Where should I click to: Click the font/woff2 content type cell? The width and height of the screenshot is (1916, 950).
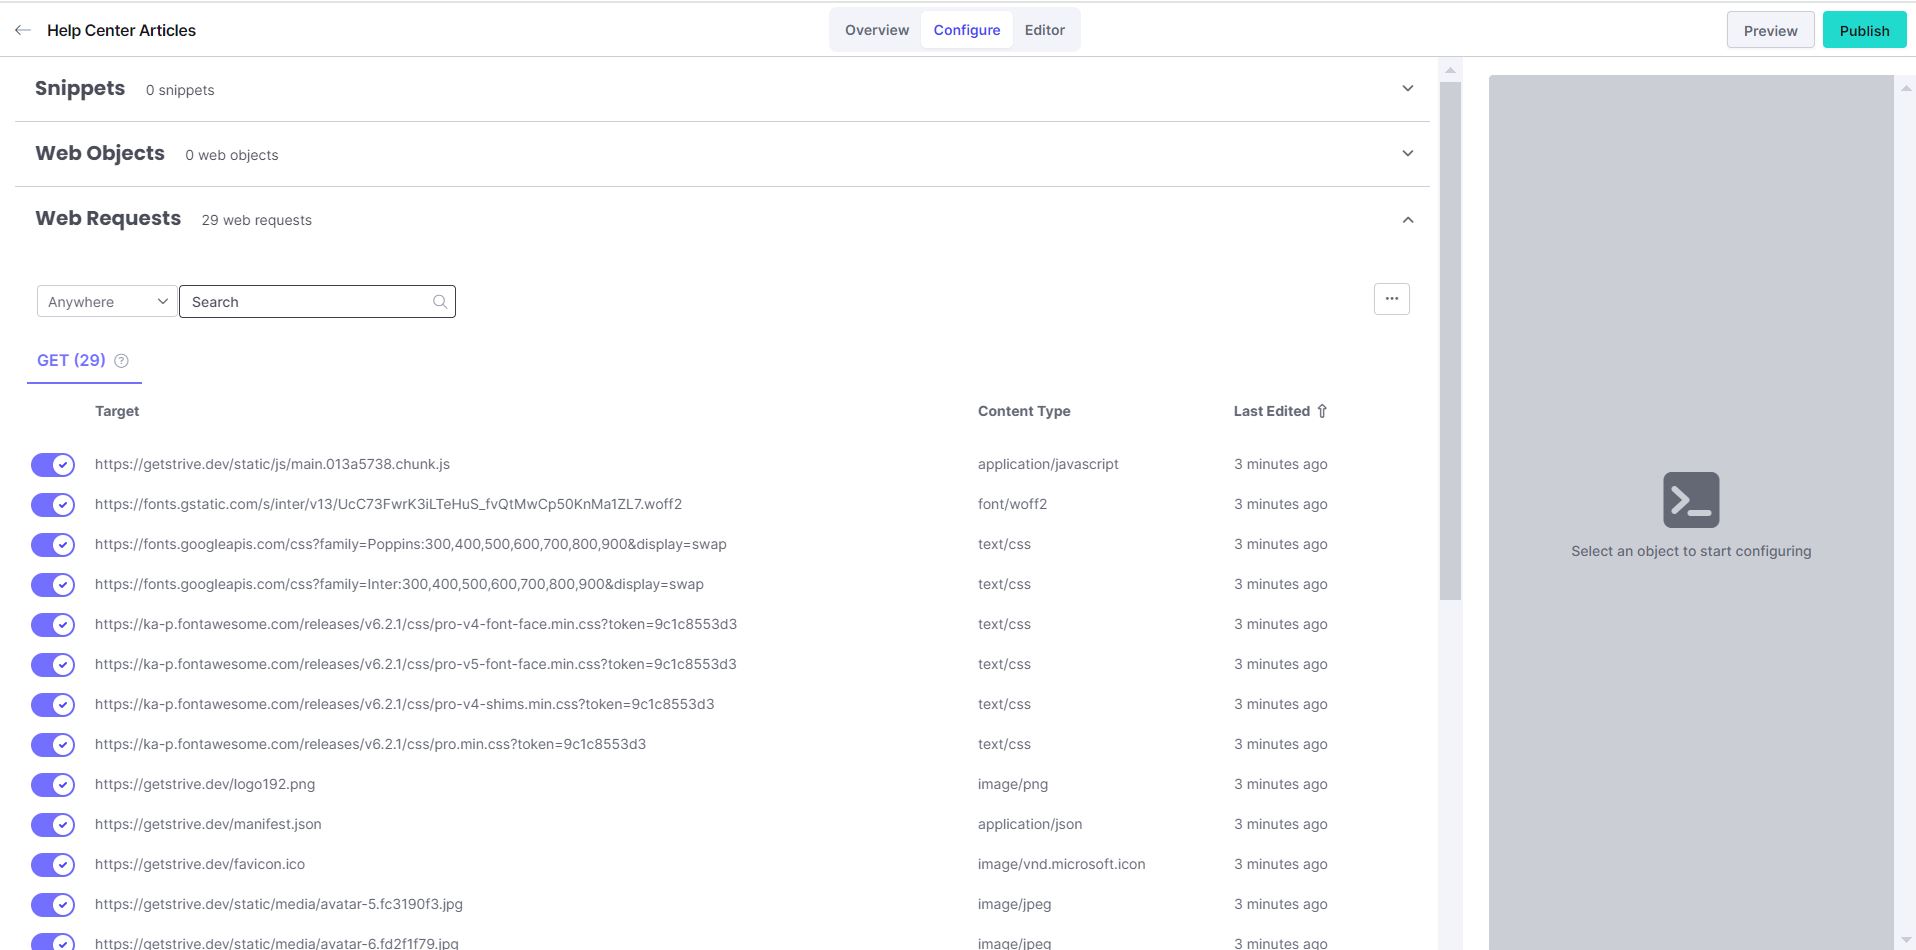[1012, 504]
